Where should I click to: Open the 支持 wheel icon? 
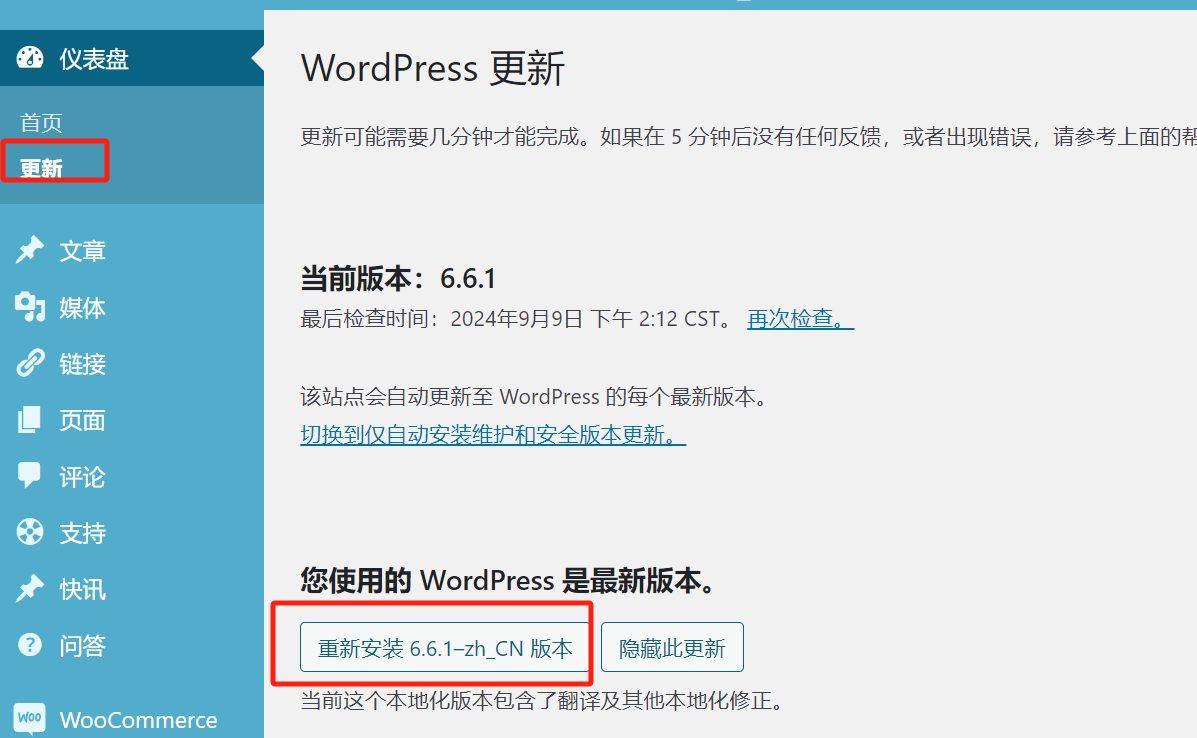30,532
